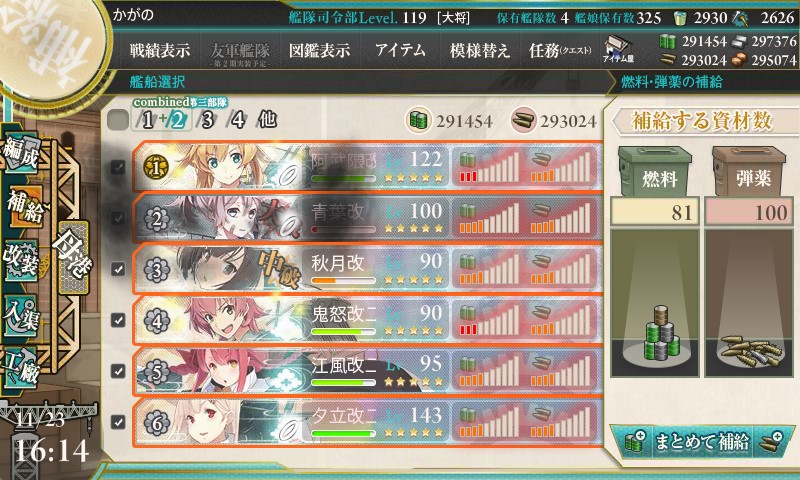This screenshot has width=800, height=480.
Task: Toggle the select-all fleet checkbox
Action: (x=118, y=121)
